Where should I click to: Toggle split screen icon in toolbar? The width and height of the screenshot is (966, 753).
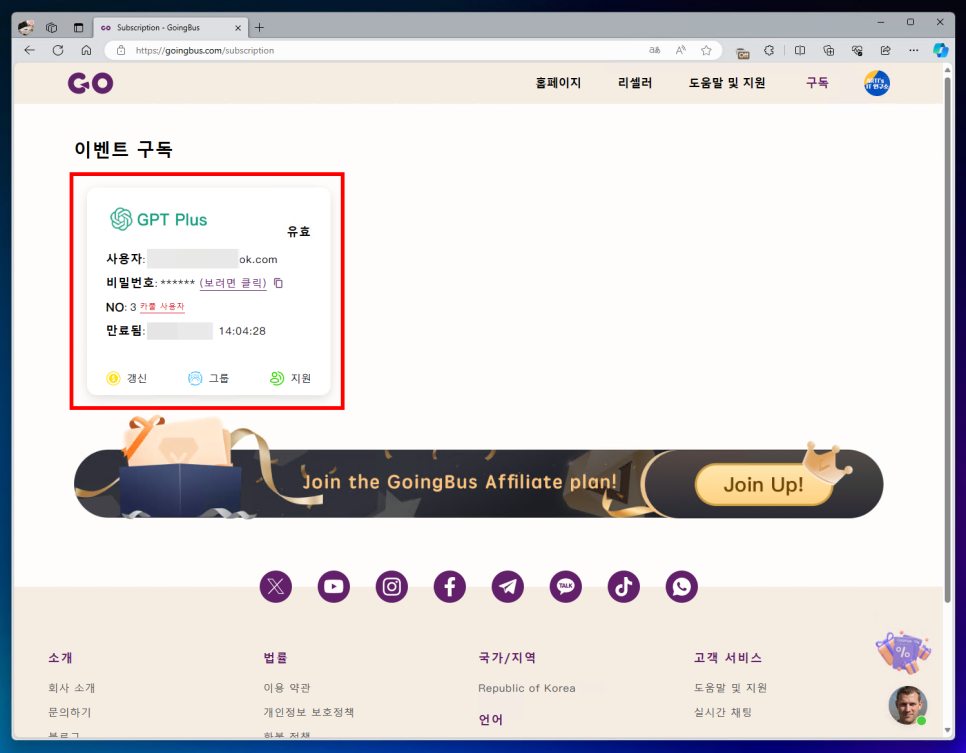[x=800, y=51]
